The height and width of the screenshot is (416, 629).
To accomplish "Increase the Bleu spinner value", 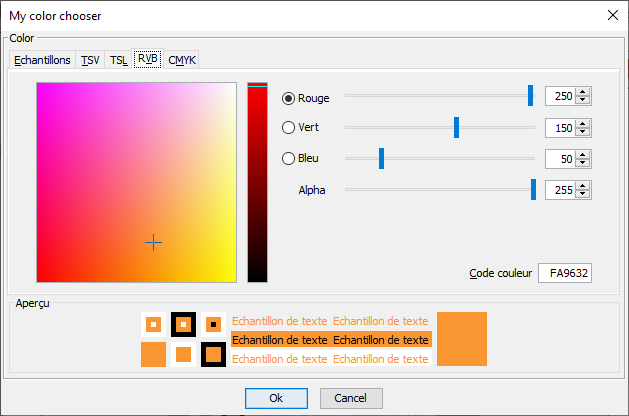I will point(584,154).
